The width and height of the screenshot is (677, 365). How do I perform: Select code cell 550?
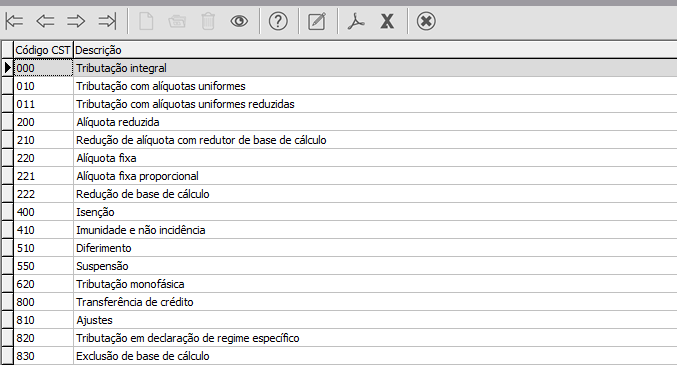[x=43, y=266]
